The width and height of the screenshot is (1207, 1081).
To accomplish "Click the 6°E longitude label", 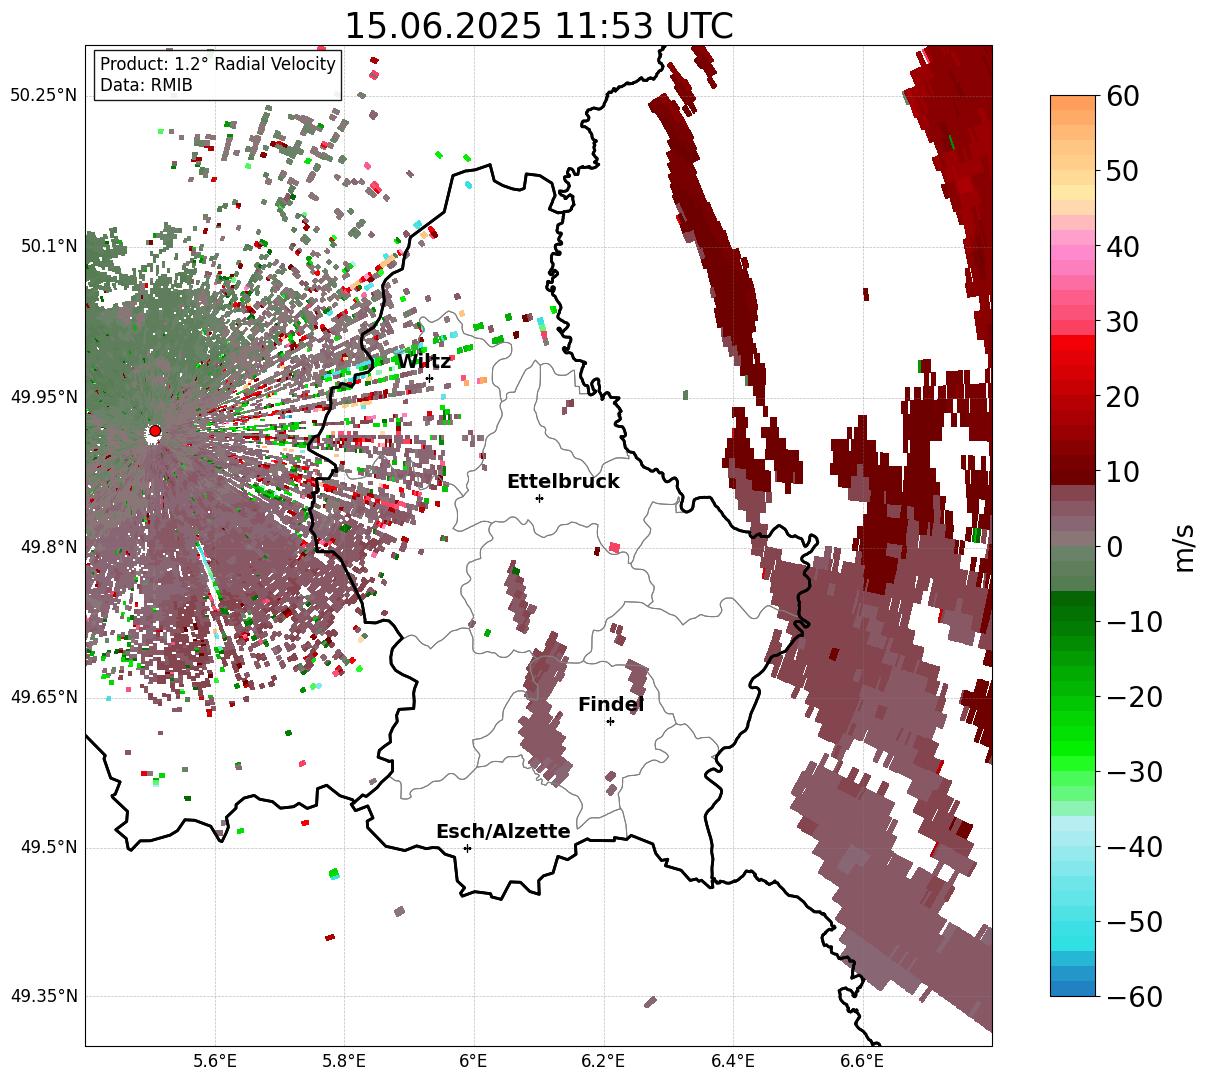I will coord(473,1061).
